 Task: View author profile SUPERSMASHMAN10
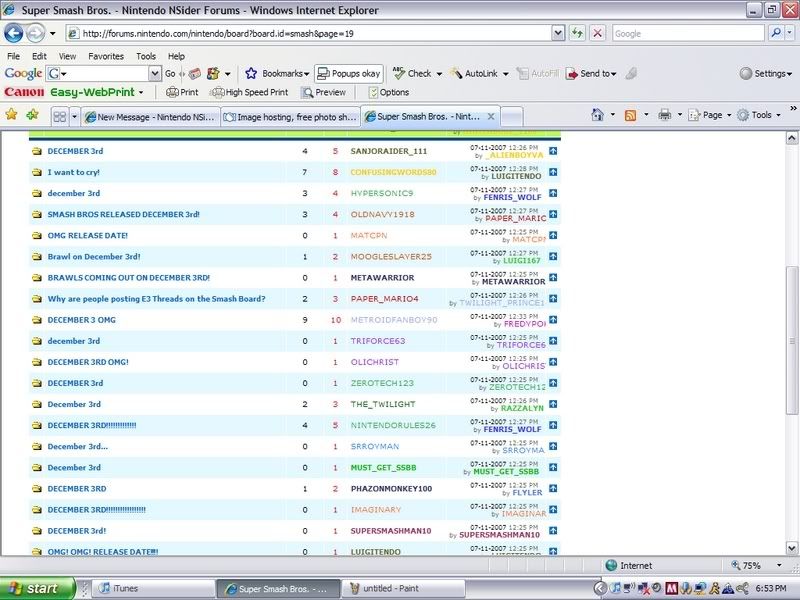pyautogui.click(x=391, y=531)
